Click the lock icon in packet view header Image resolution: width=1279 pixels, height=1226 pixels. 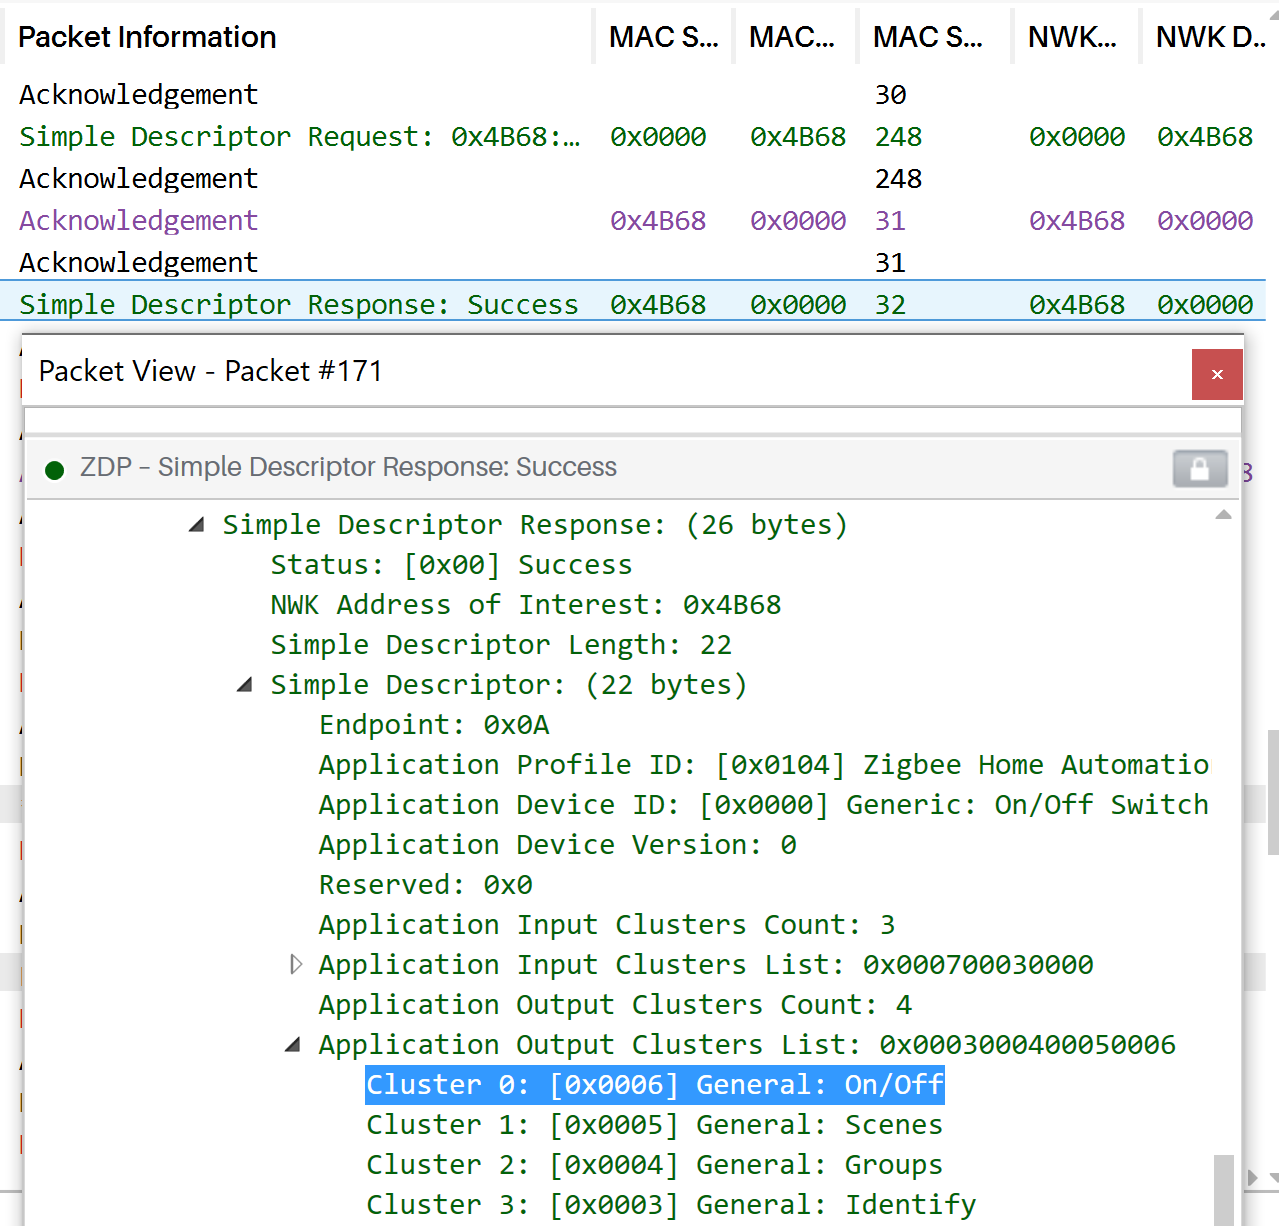click(x=1199, y=468)
